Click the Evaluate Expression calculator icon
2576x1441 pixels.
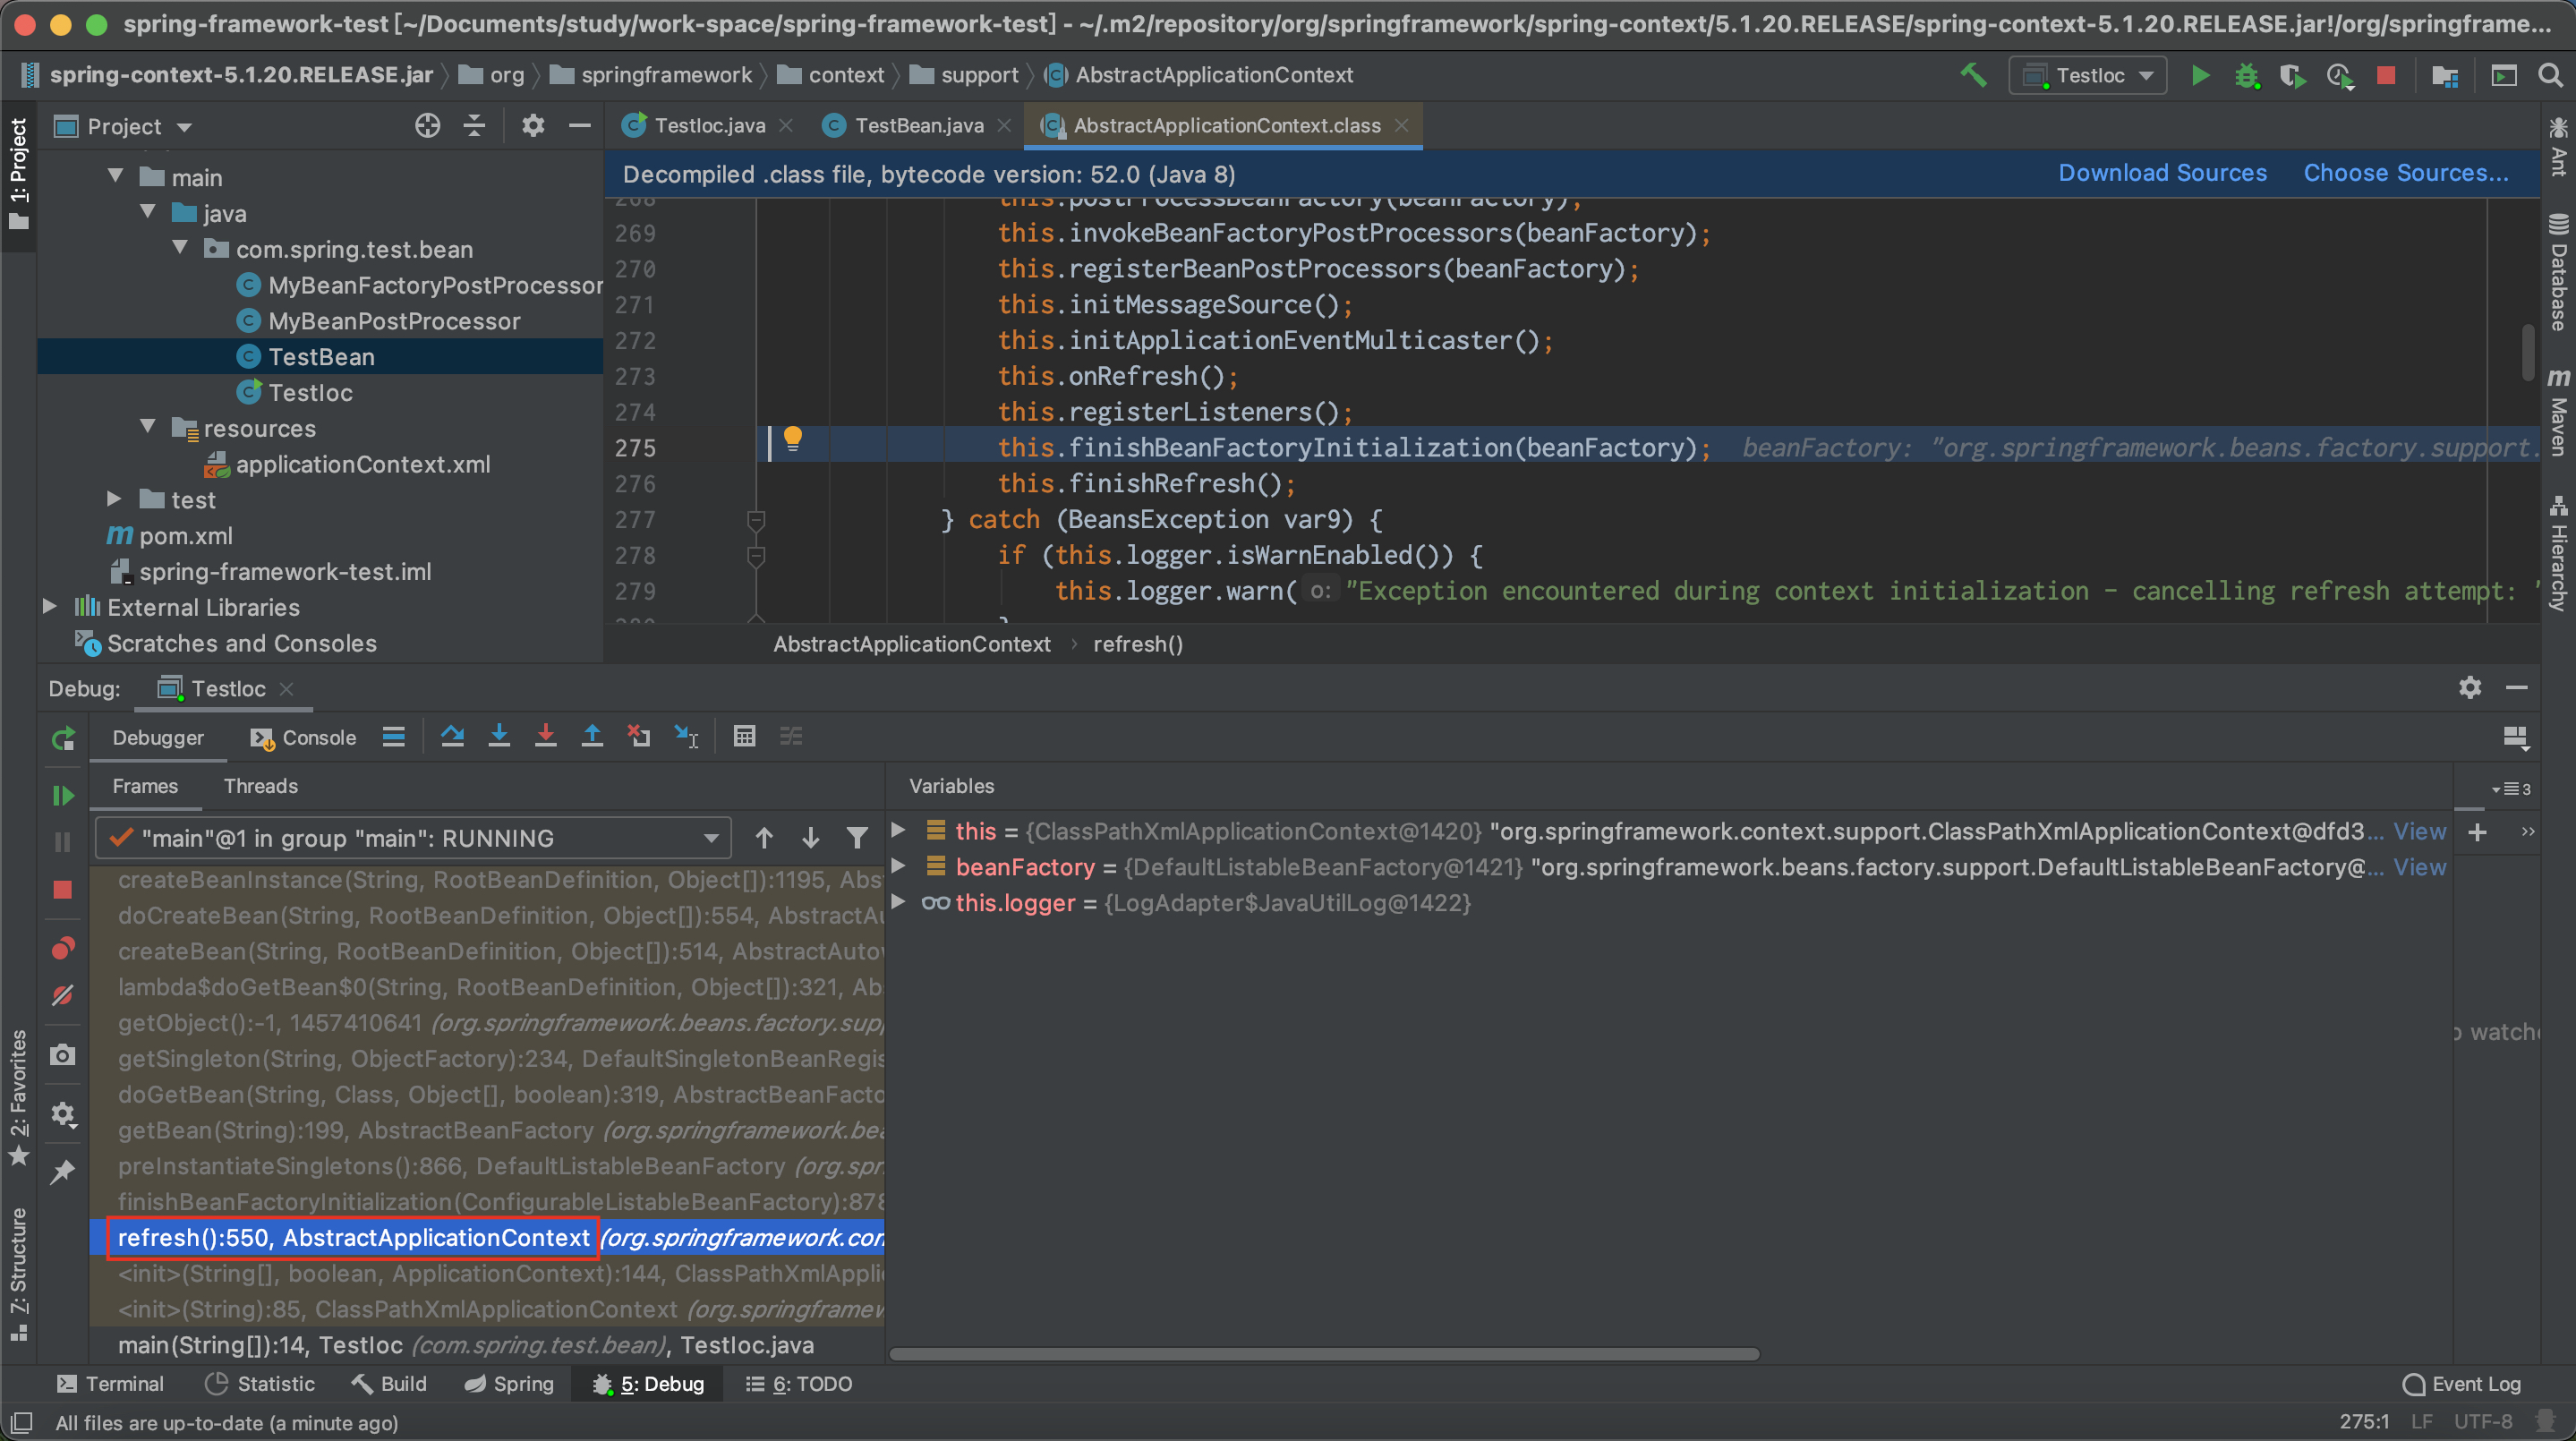coord(744,737)
